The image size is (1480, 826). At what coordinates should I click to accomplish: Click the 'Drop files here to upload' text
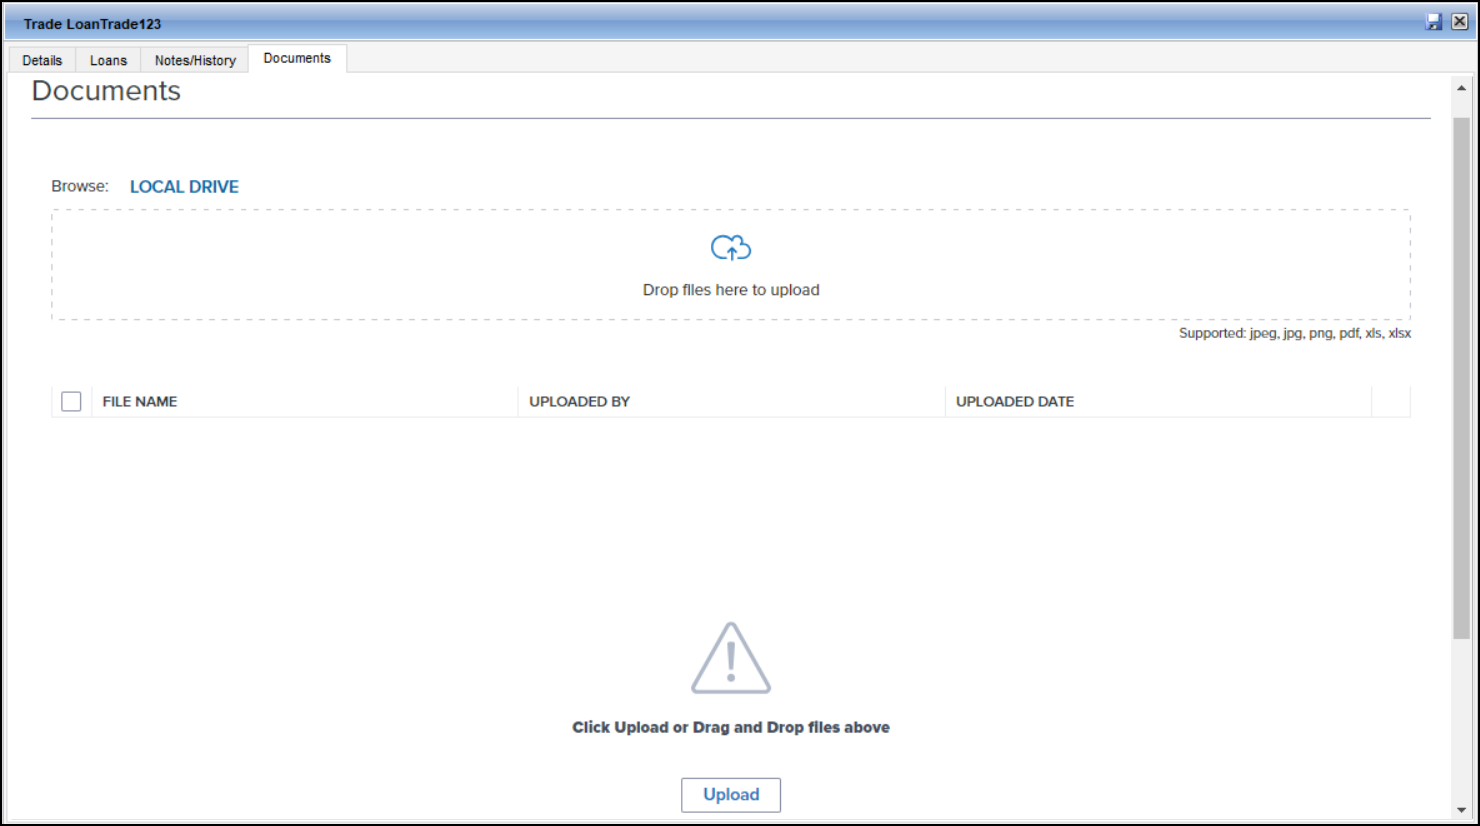point(731,290)
